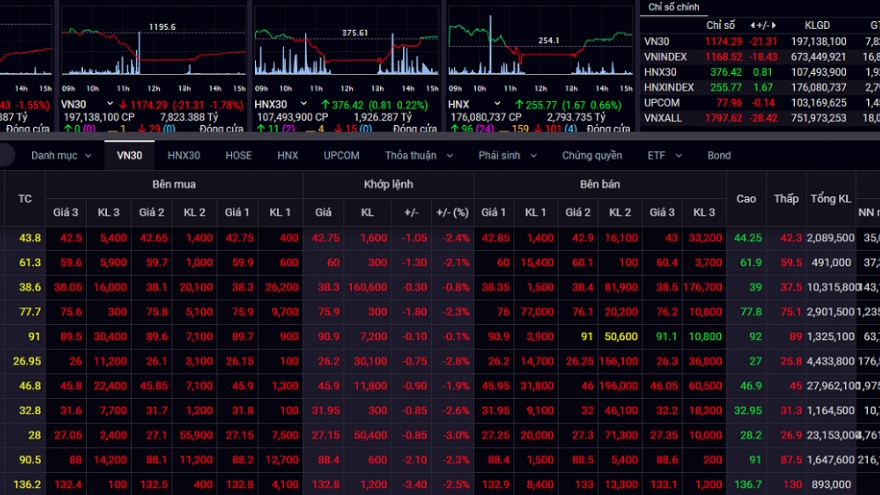Select the VN30 tab
The image size is (880, 495).
tap(129, 156)
